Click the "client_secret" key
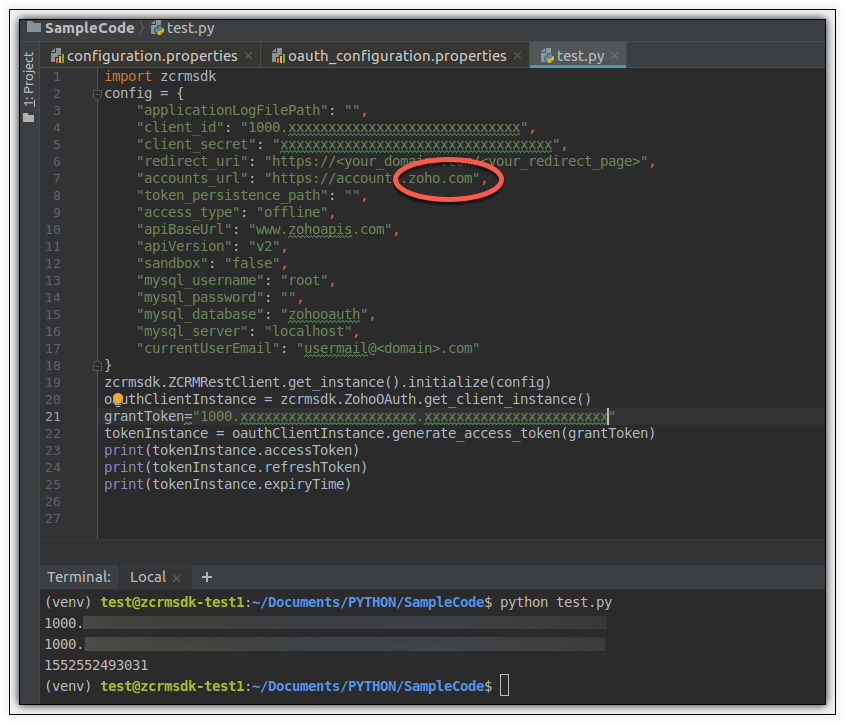 click(x=196, y=144)
